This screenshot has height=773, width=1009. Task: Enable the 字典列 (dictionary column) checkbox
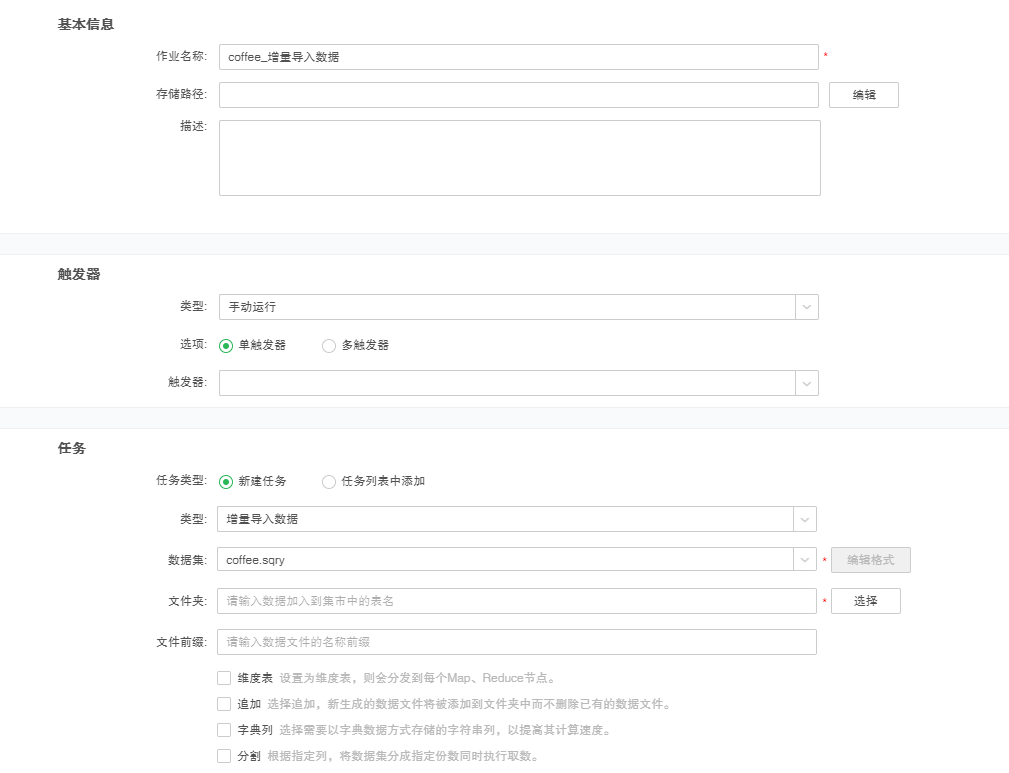224,729
